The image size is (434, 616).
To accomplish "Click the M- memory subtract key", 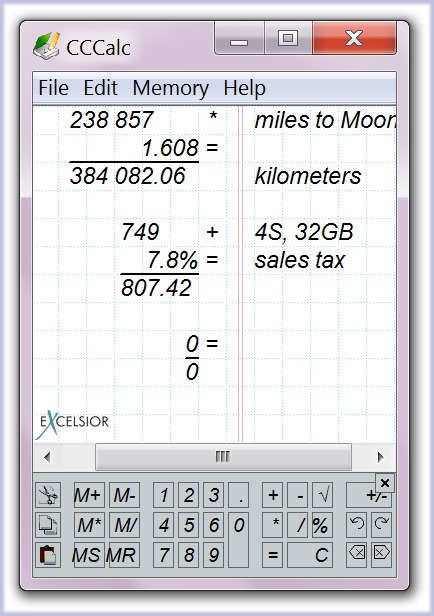I will tap(125, 495).
